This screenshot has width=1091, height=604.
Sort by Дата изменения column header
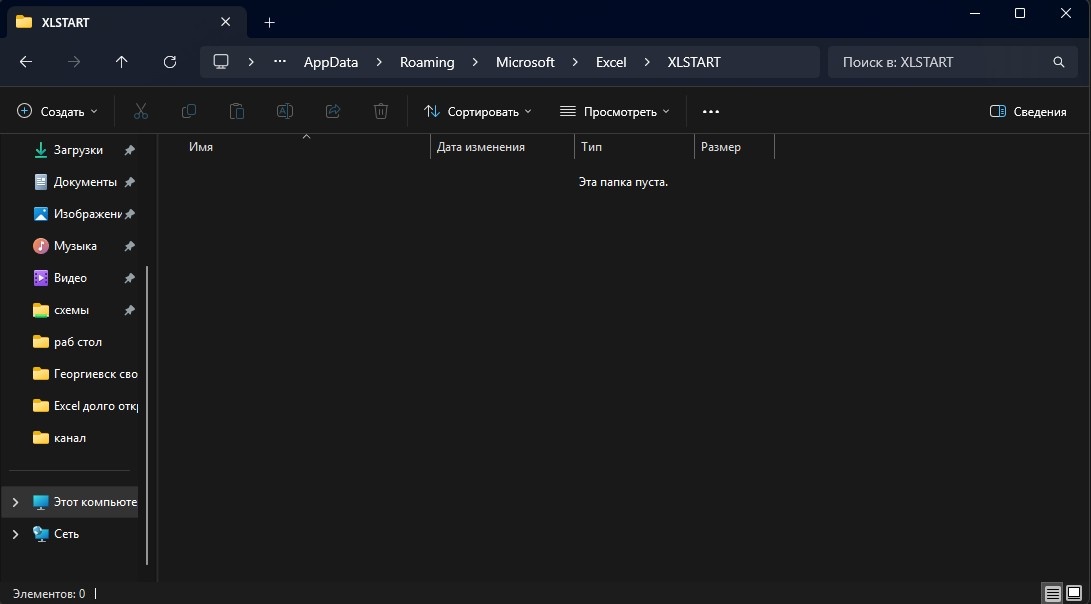502,147
